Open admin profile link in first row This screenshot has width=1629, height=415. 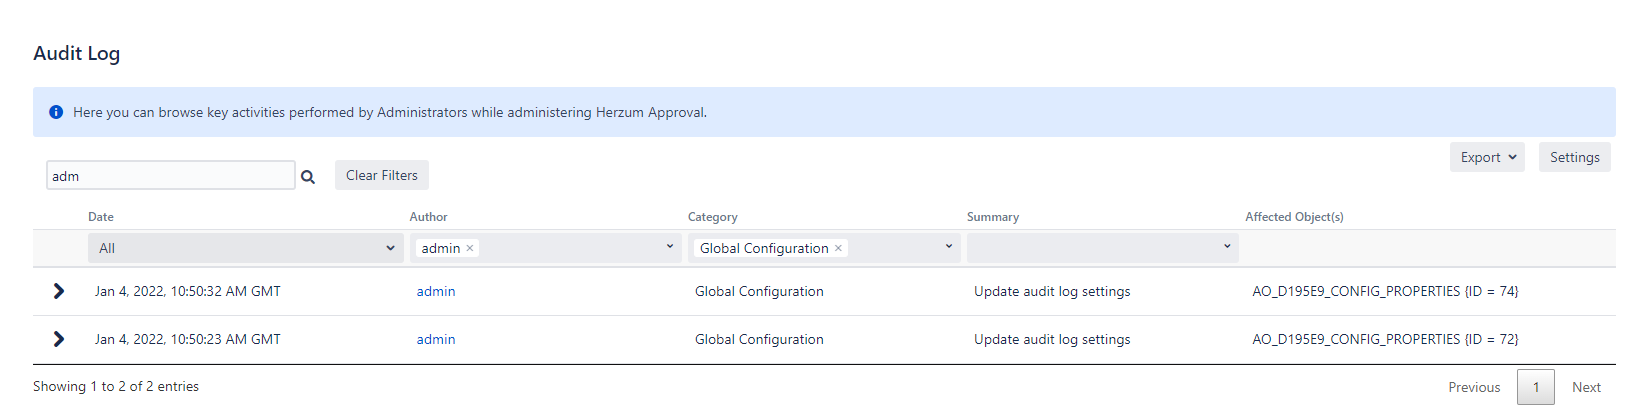pos(436,291)
